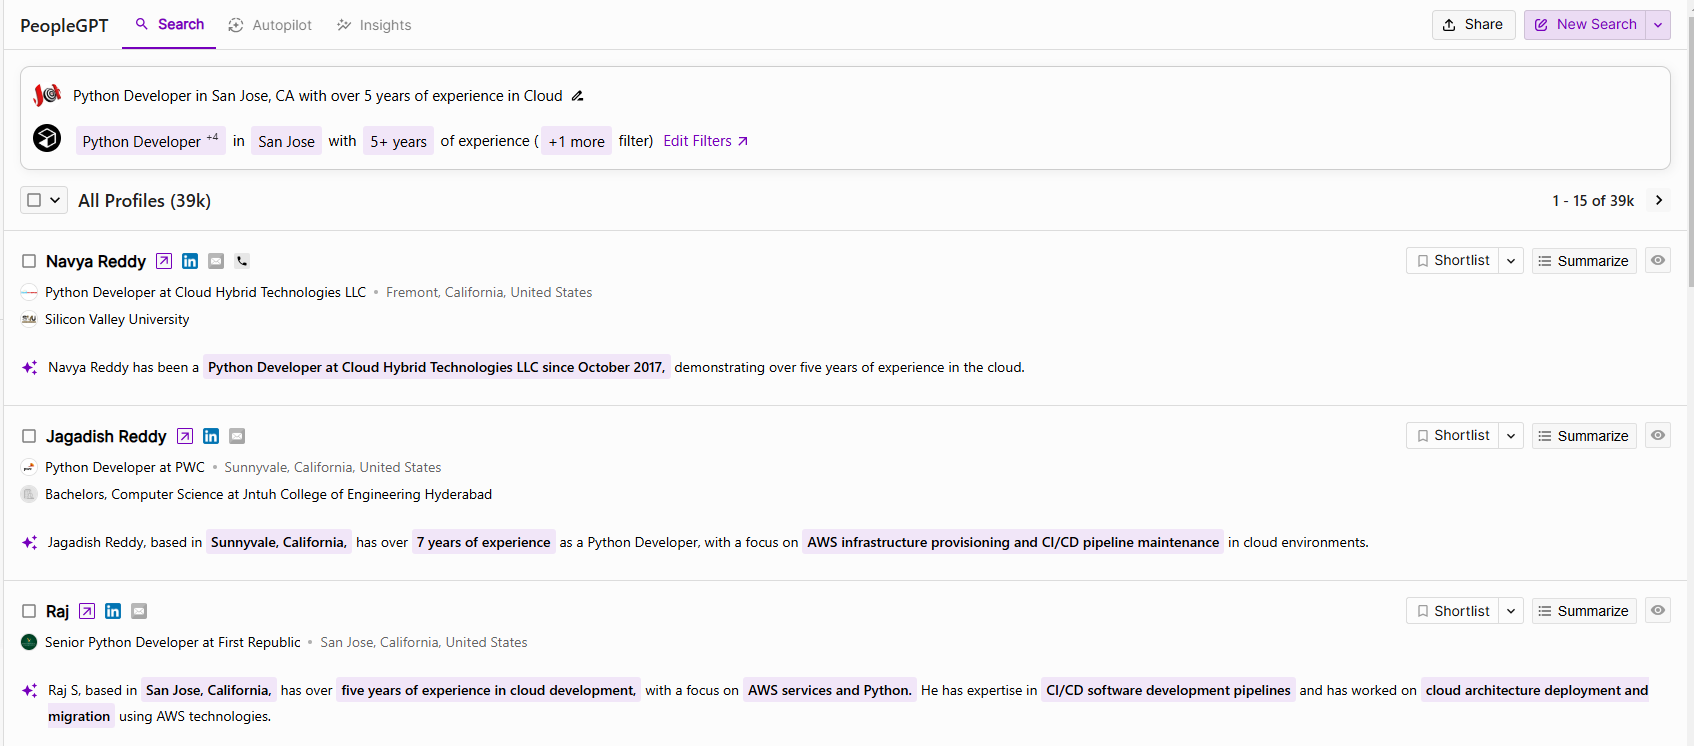Image resolution: width=1694 pixels, height=746 pixels.
Task: Open Navya Reddy's name link
Action: pos(96,261)
